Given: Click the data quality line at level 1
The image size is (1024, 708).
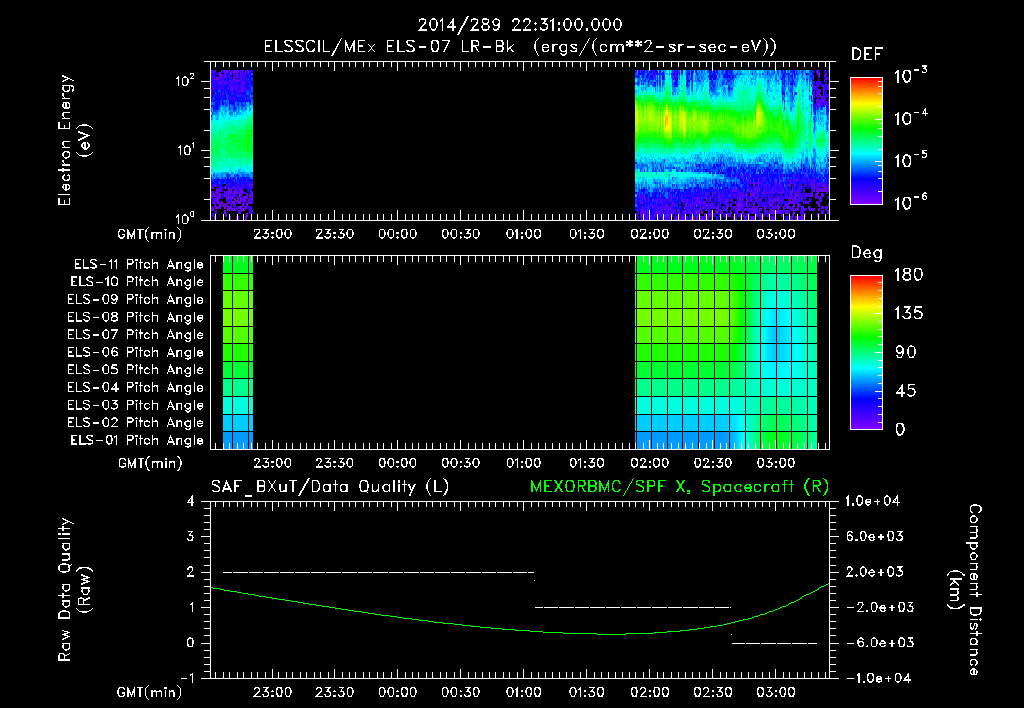Looking at the screenshot, I should pos(633,607).
